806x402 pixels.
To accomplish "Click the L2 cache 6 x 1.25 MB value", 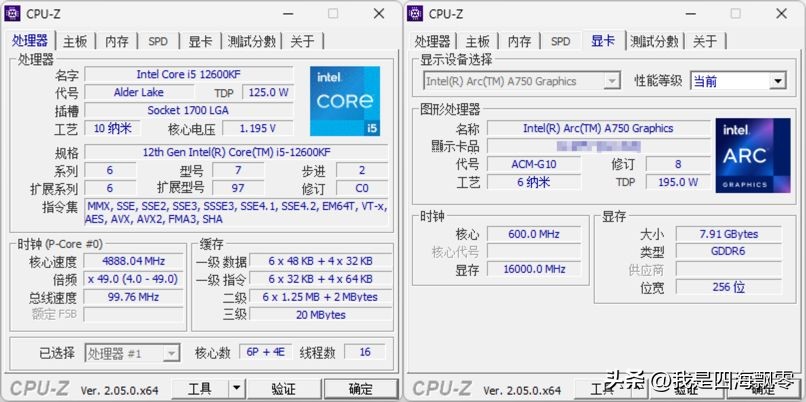I will (321, 297).
